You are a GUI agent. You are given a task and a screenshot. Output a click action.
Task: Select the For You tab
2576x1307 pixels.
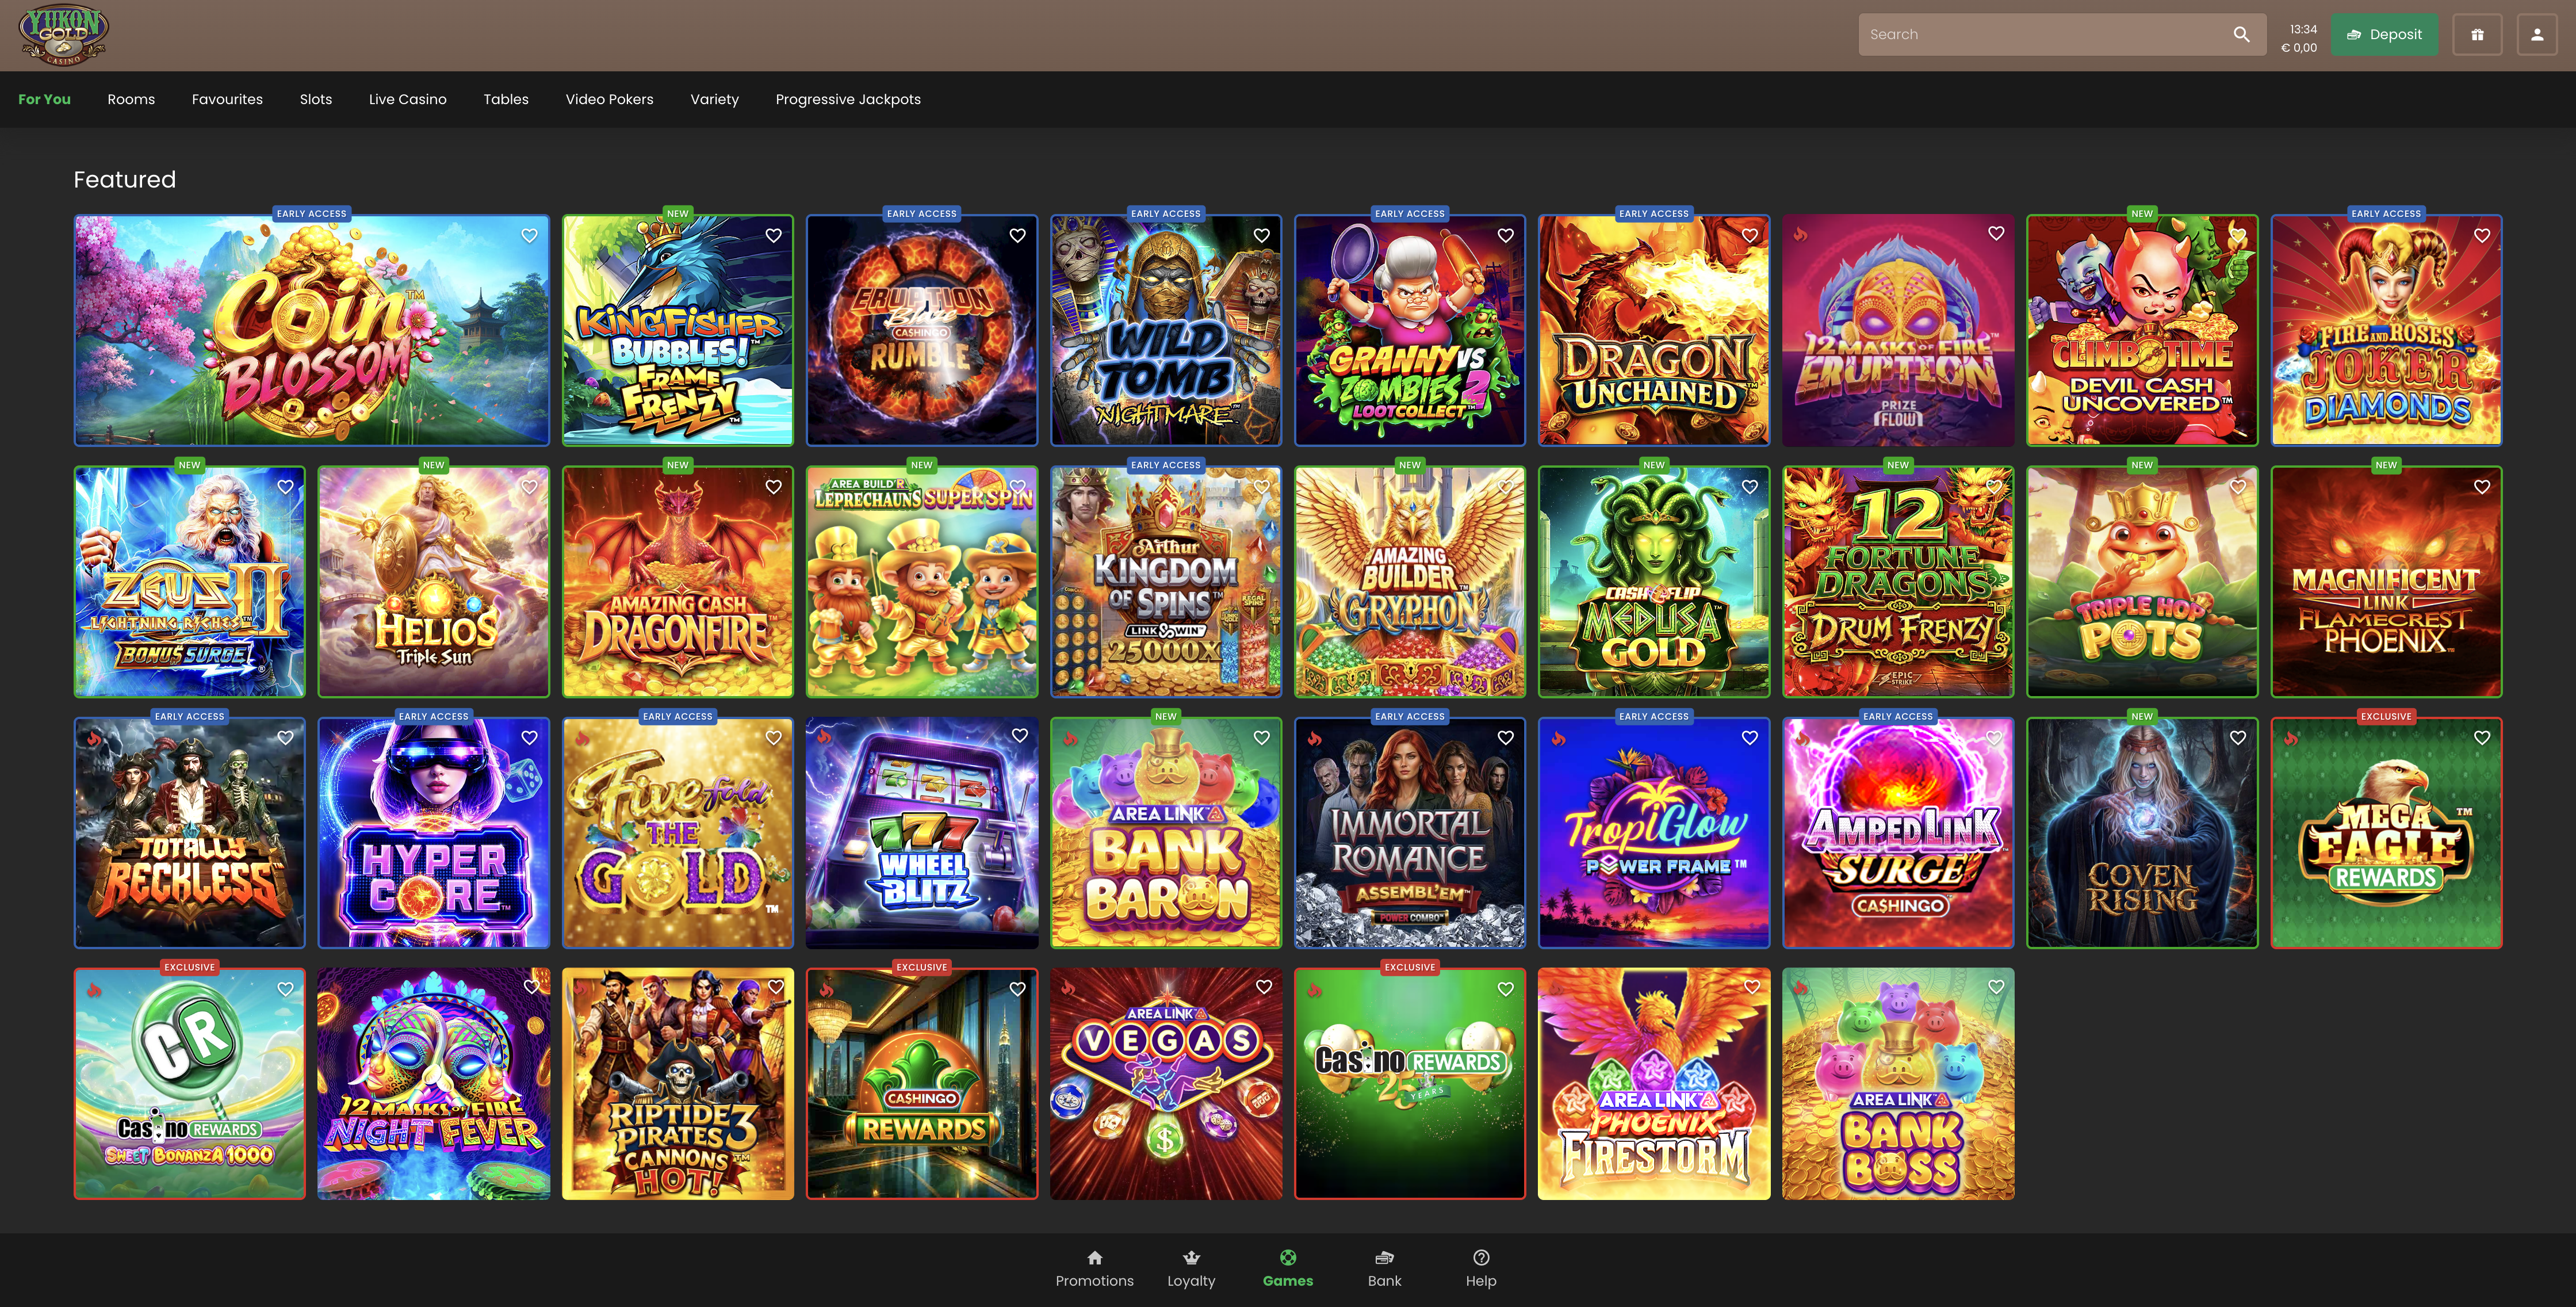(44, 99)
